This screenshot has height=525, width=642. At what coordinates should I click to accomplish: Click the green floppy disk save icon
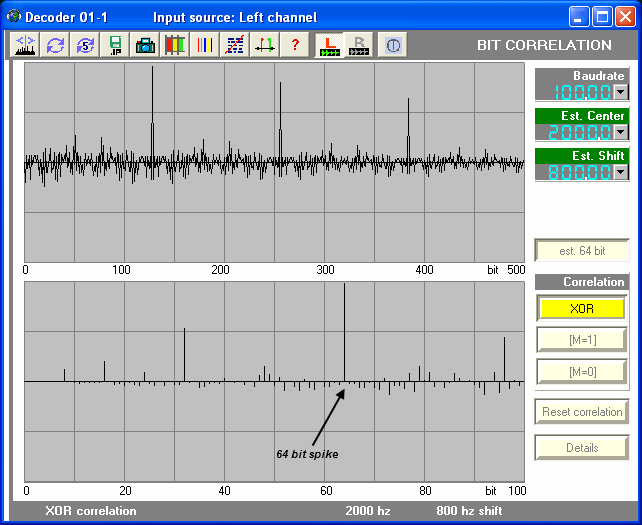(116, 45)
